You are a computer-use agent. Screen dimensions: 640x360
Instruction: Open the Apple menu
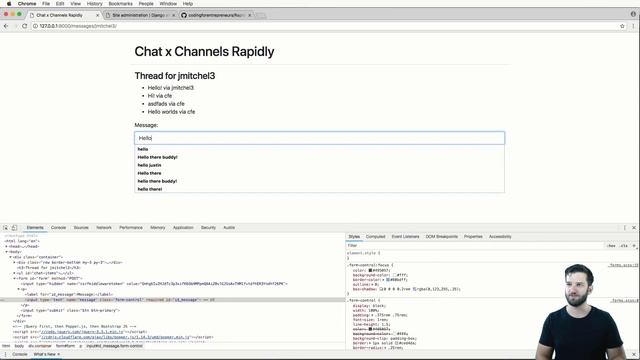[x=9, y=4]
